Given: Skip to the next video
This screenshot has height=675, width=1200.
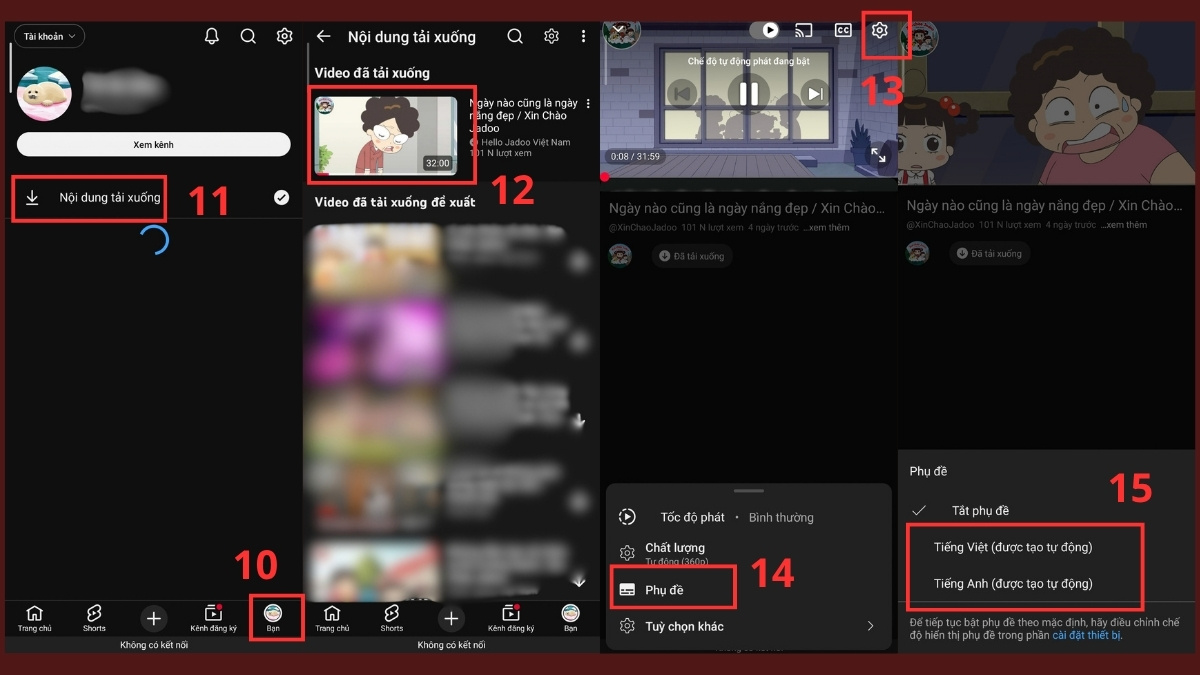Looking at the screenshot, I should point(816,94).
